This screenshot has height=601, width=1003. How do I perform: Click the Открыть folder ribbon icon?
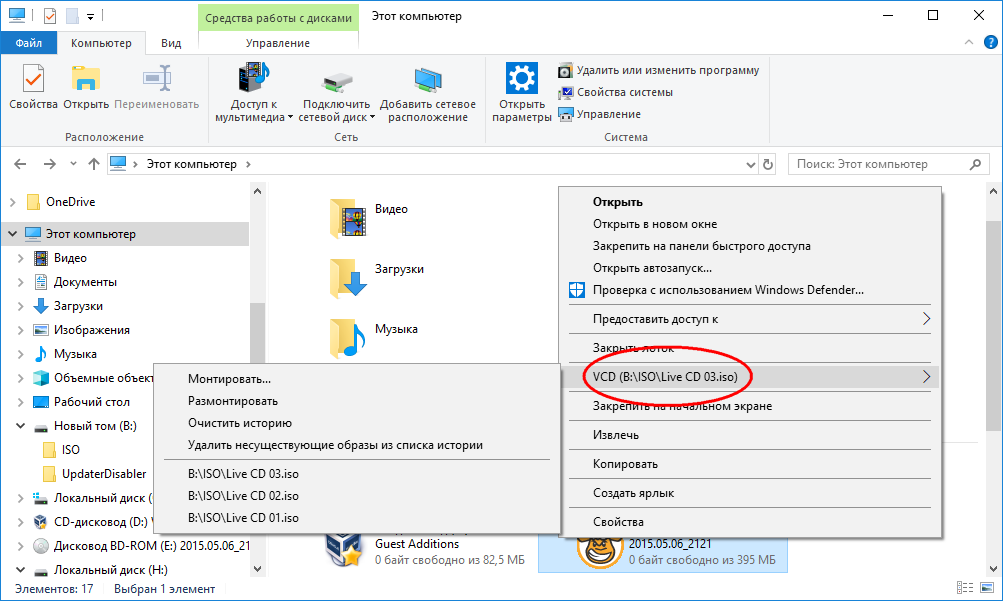coord(86,79)
